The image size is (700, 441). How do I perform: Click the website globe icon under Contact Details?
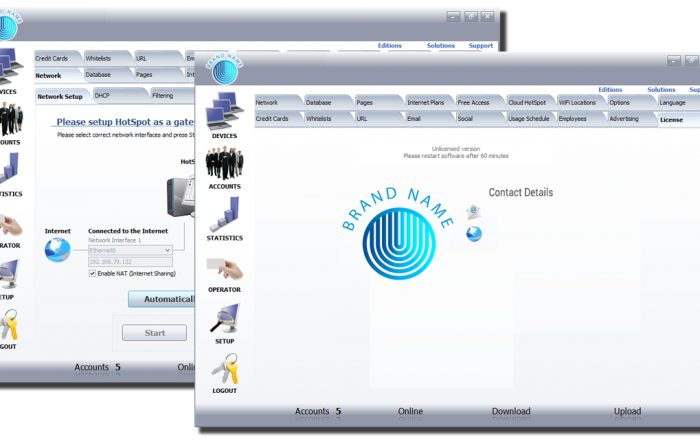474,234
